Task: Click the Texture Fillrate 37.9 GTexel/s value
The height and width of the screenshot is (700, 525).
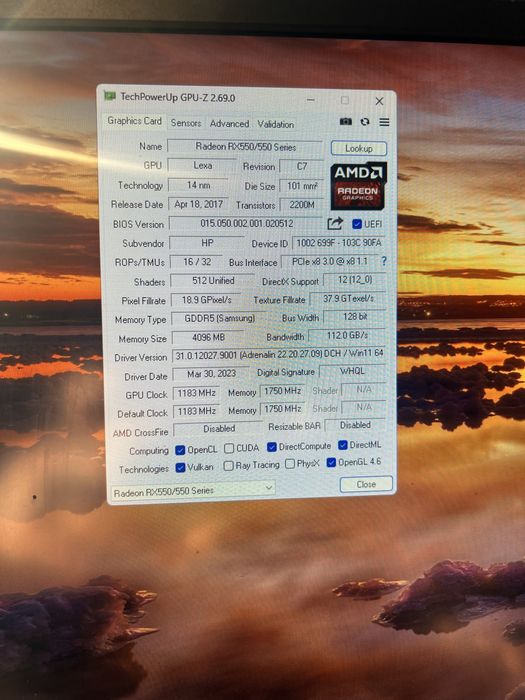Action: click(348, 298)
